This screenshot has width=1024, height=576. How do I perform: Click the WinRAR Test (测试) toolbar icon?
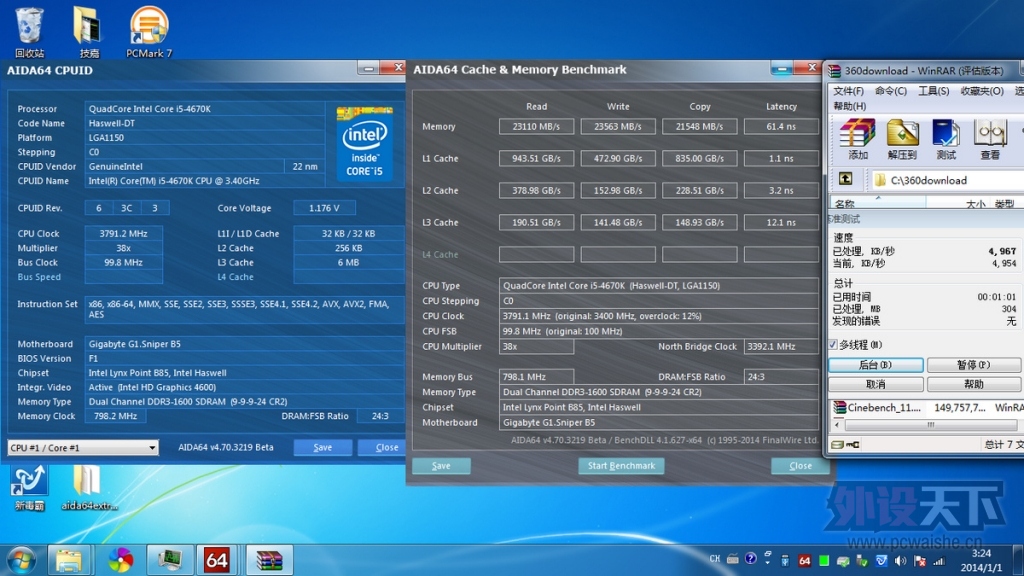[x=946, y=139]
